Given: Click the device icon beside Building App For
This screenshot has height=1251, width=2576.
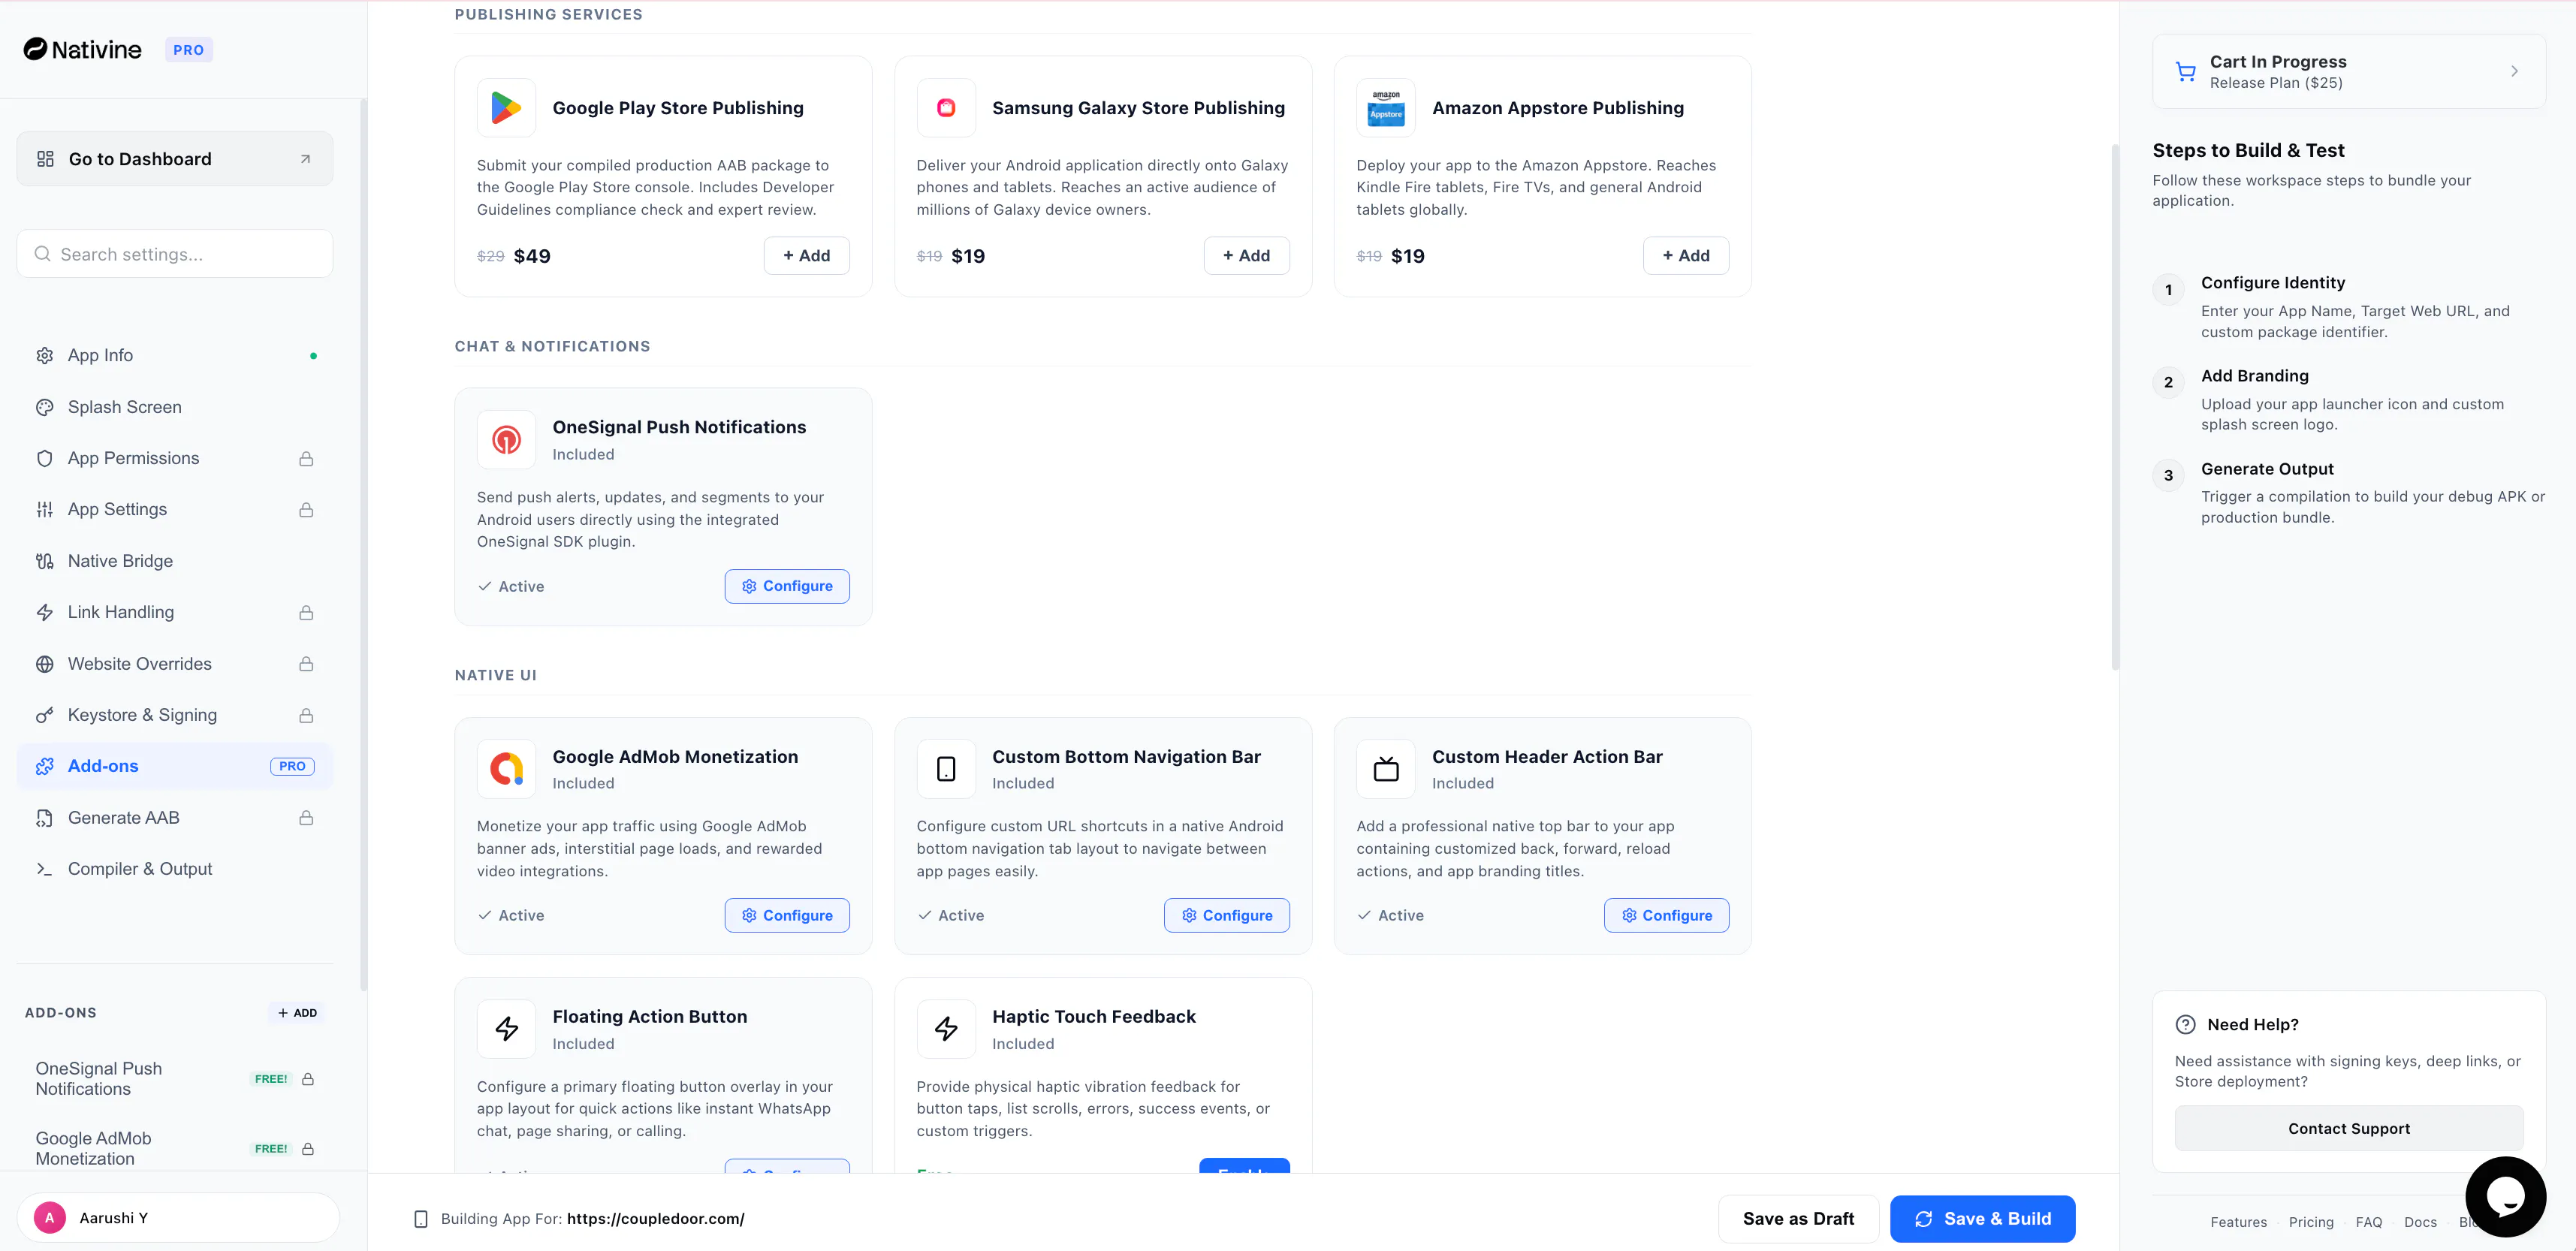Looking at the screenshot, I should (421, 1219).
